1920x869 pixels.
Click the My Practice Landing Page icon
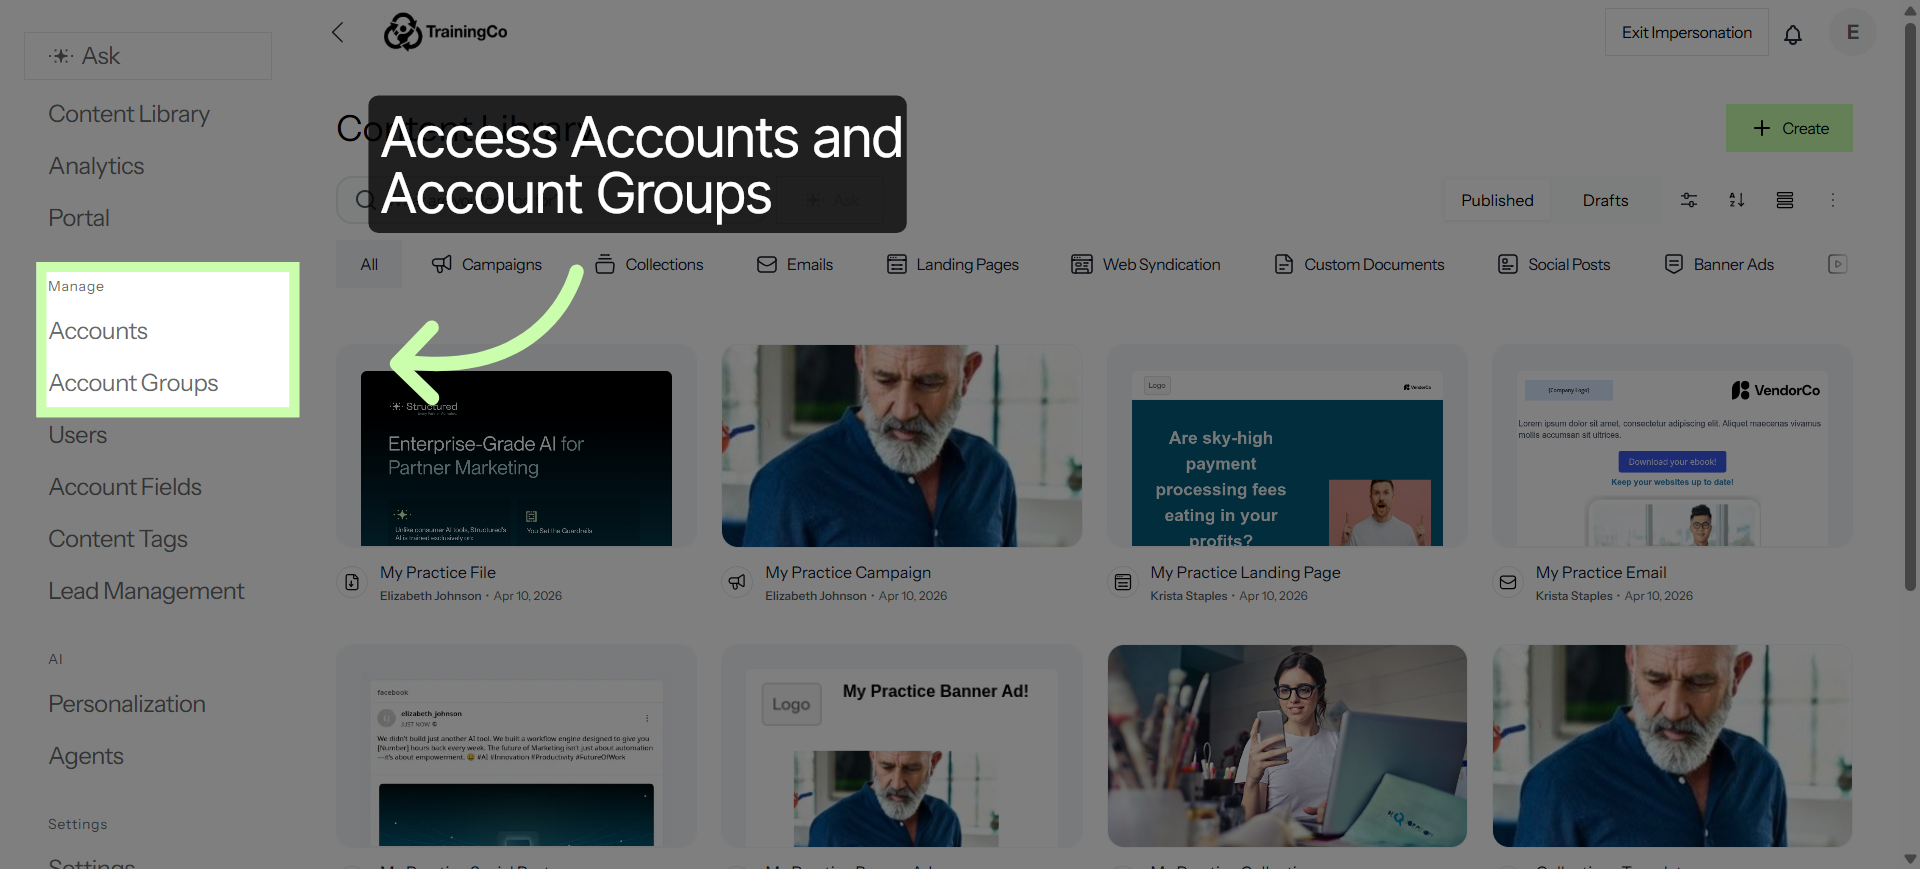tap(1123, 582)
